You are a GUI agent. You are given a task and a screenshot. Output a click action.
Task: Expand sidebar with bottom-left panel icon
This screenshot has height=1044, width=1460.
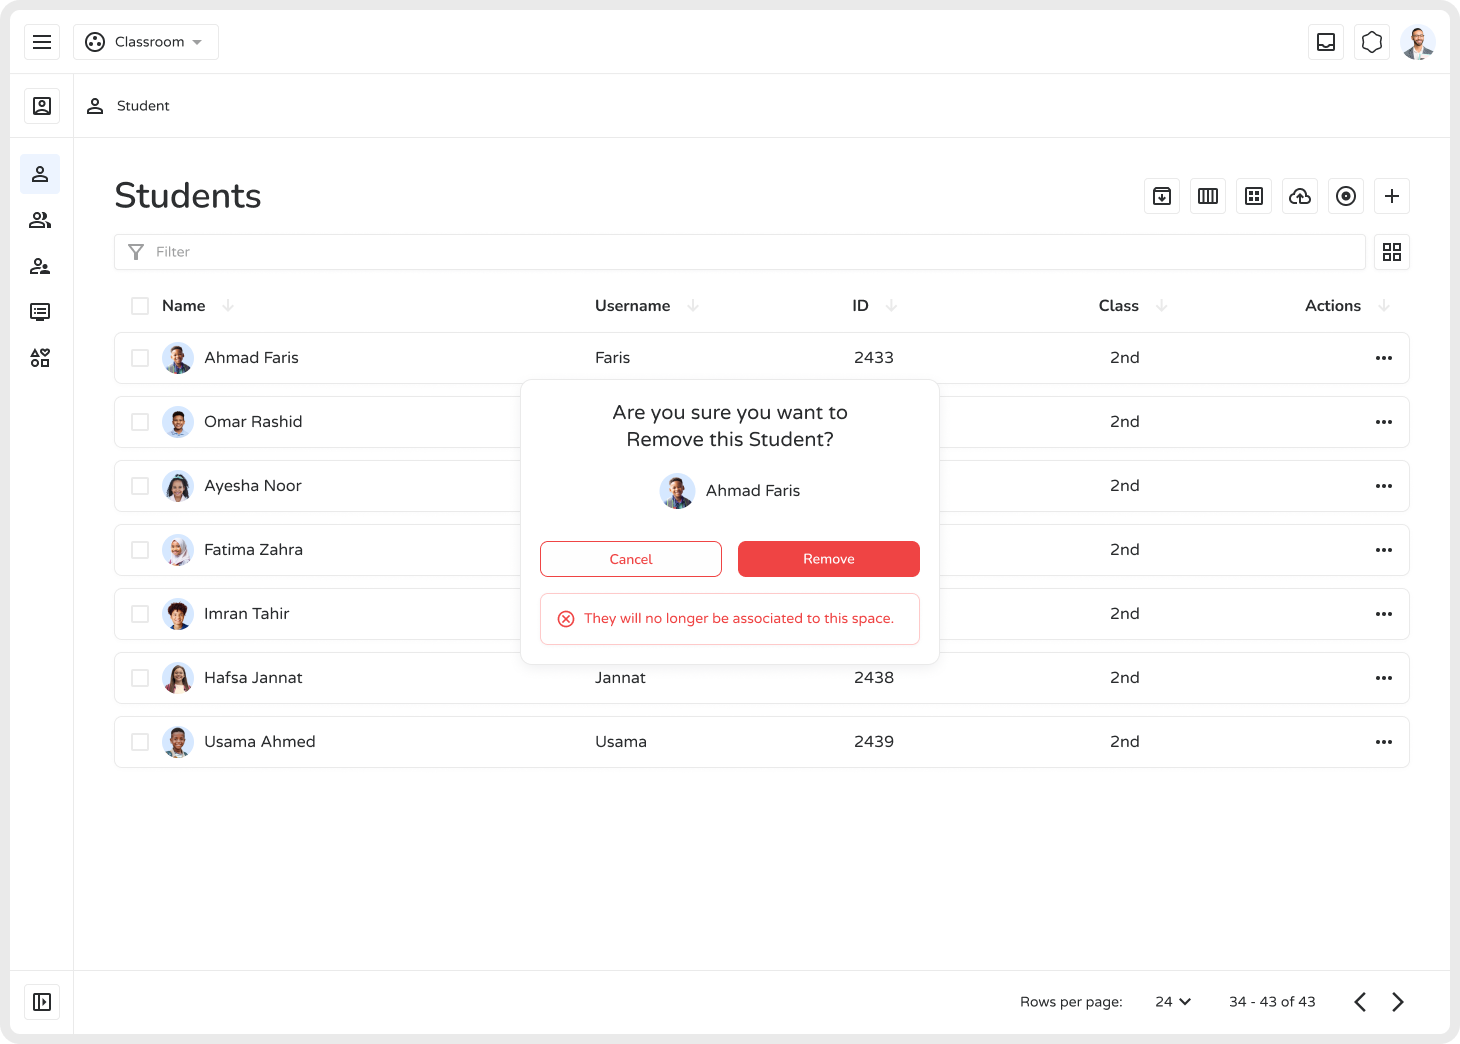click(x=42, y=1002)
